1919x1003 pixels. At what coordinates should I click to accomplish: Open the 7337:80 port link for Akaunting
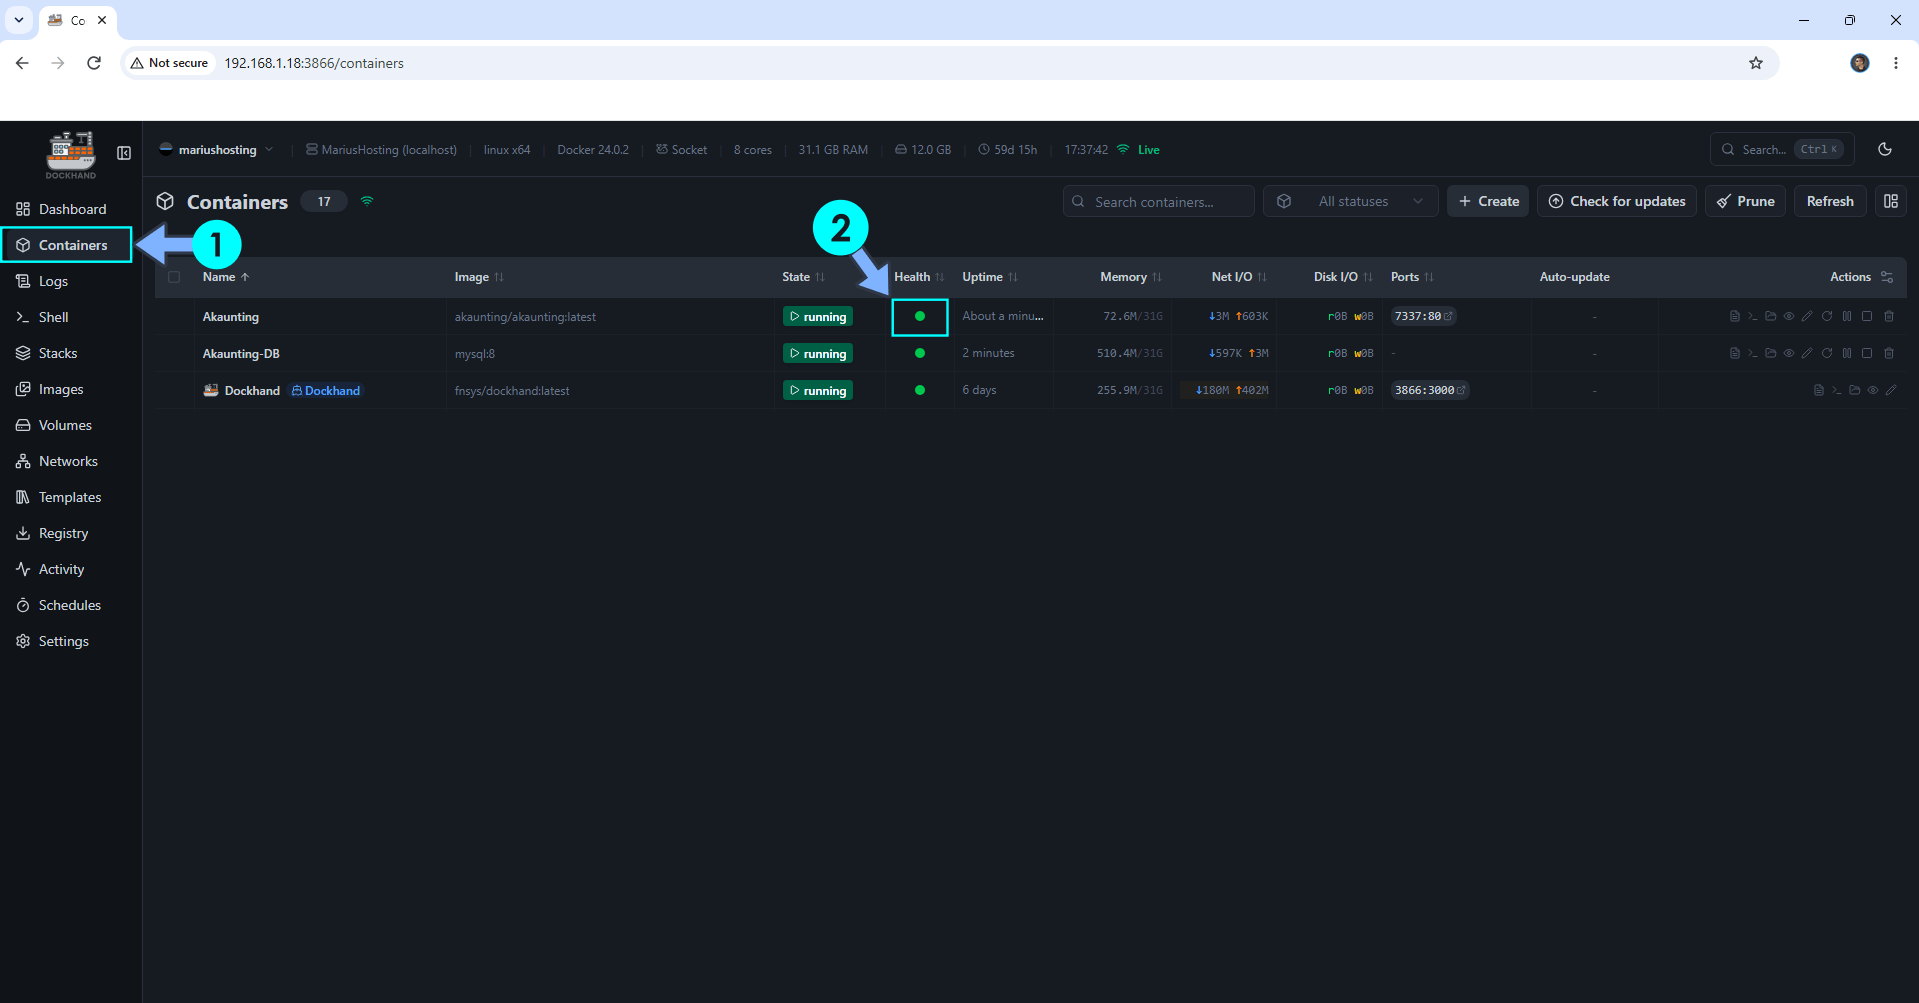[1423, 316]
